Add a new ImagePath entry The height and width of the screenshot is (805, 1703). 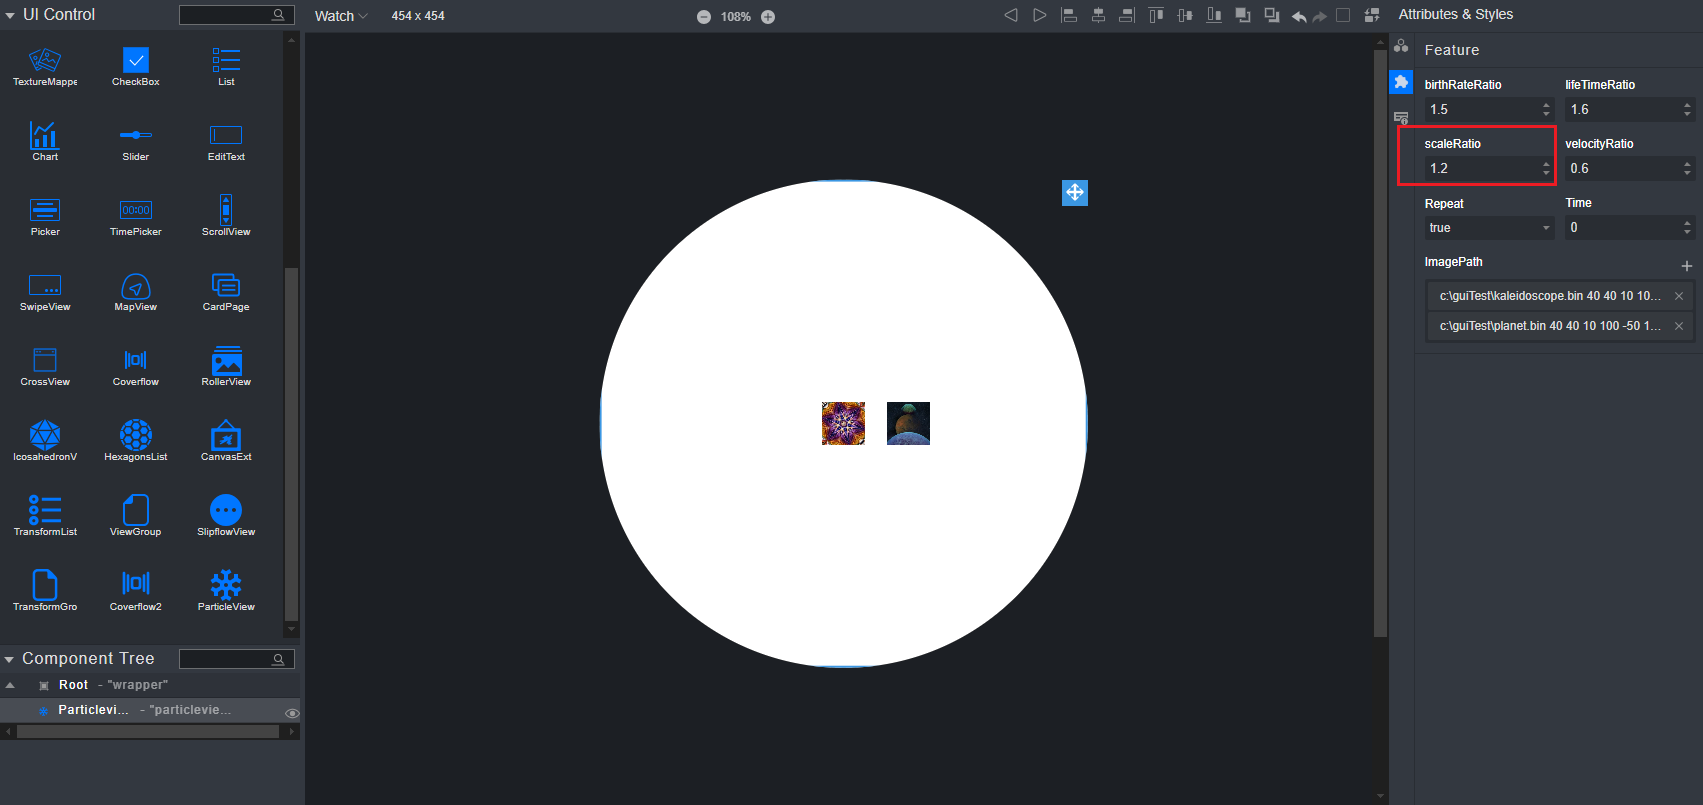click(x=1686, y=266)
